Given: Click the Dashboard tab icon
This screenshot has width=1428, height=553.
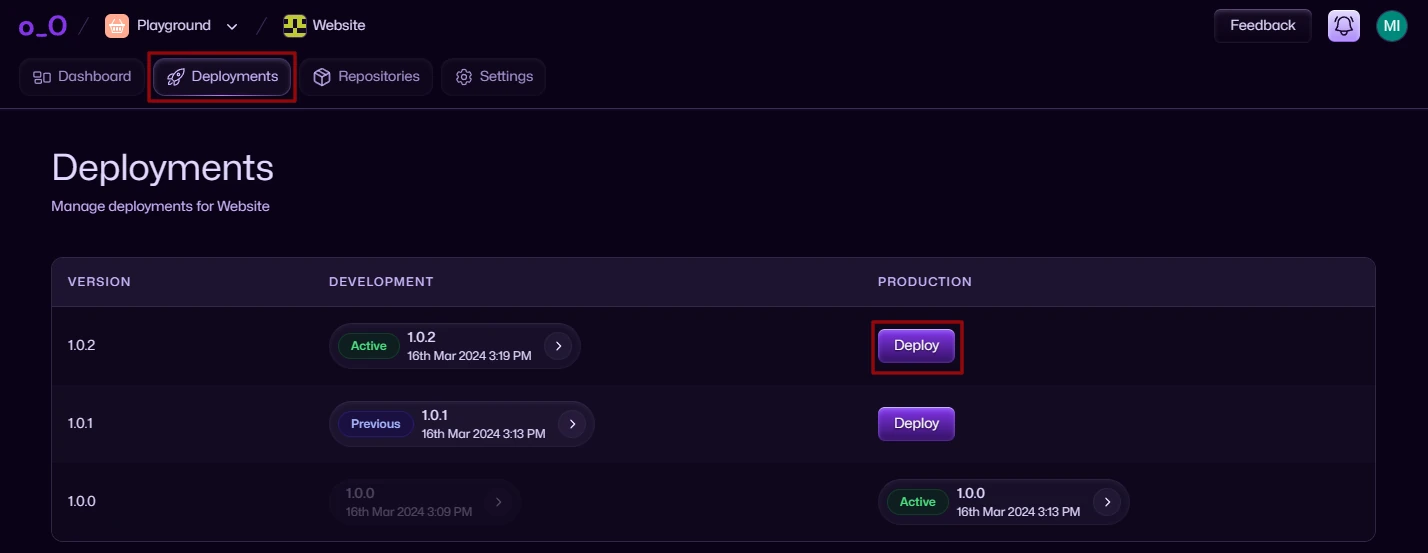Looking at the screenshot, I should click(x=42, y=77).
